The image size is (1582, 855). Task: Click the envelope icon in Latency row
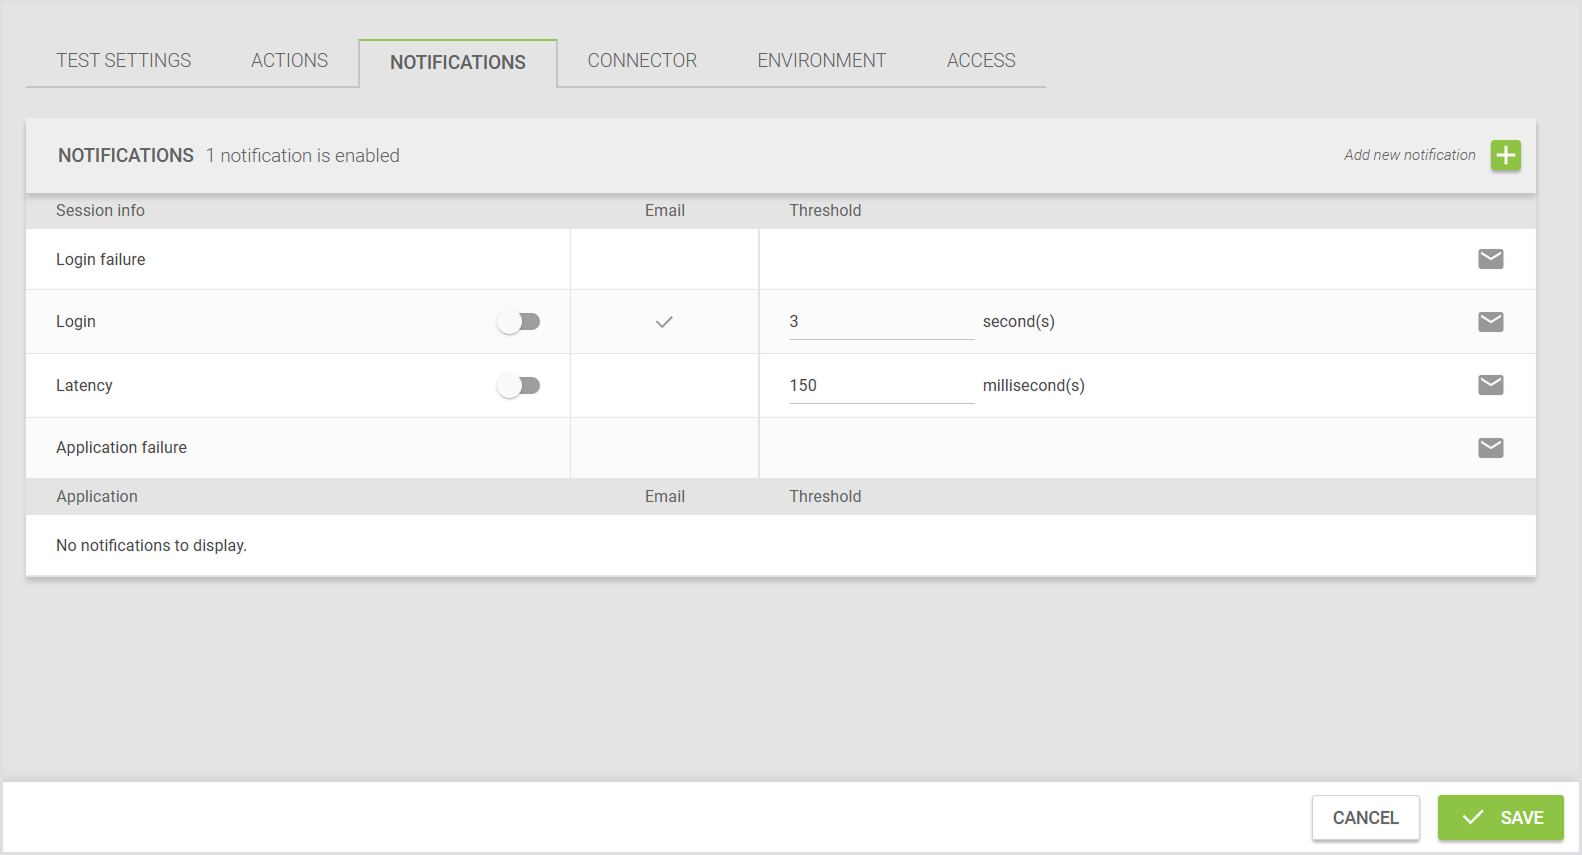coord(1490,385)
